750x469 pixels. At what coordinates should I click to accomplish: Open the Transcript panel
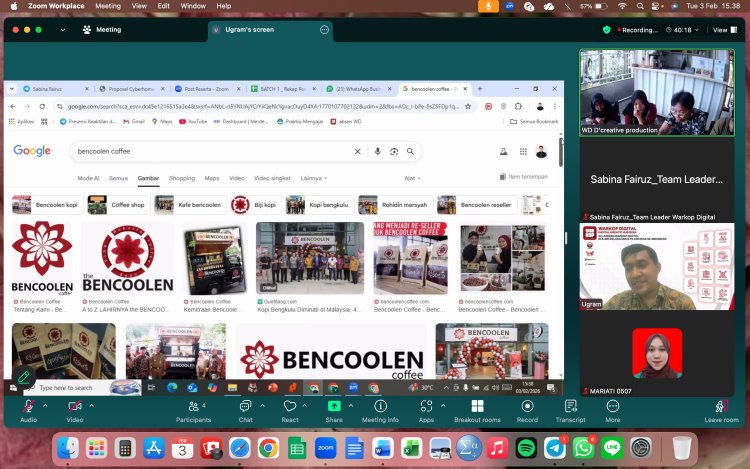click(x=571, y=411)
